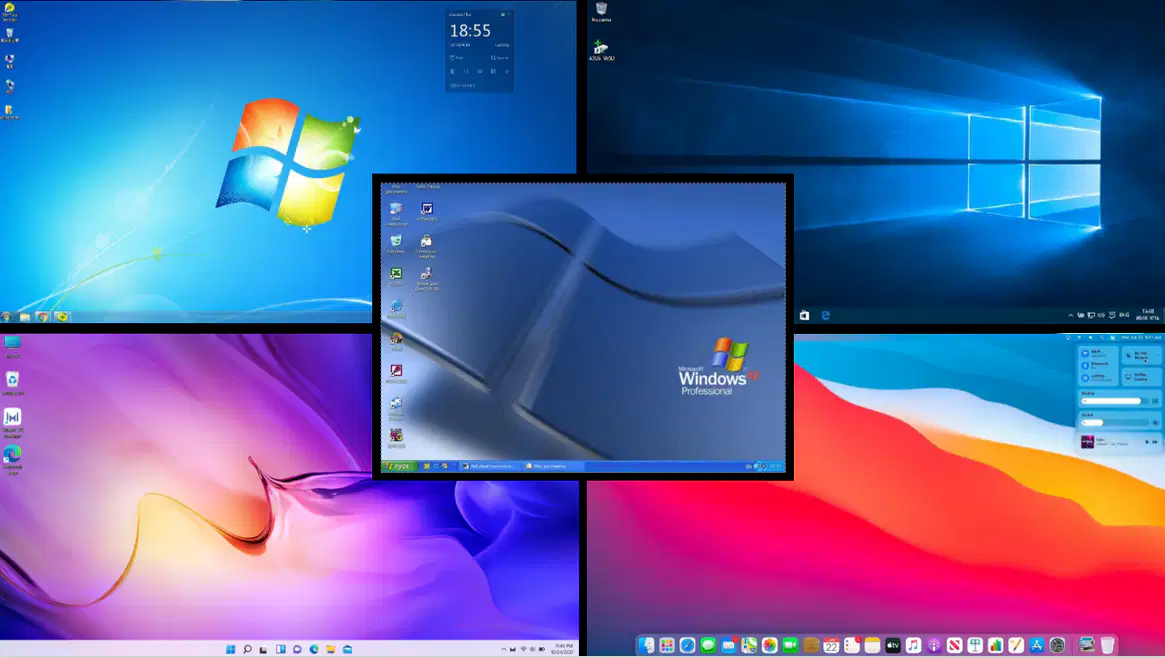This screenshot has width=1165, height=658.
Task: Adjust Sound volume slider in Control Center
Action: click(1114, 423)
